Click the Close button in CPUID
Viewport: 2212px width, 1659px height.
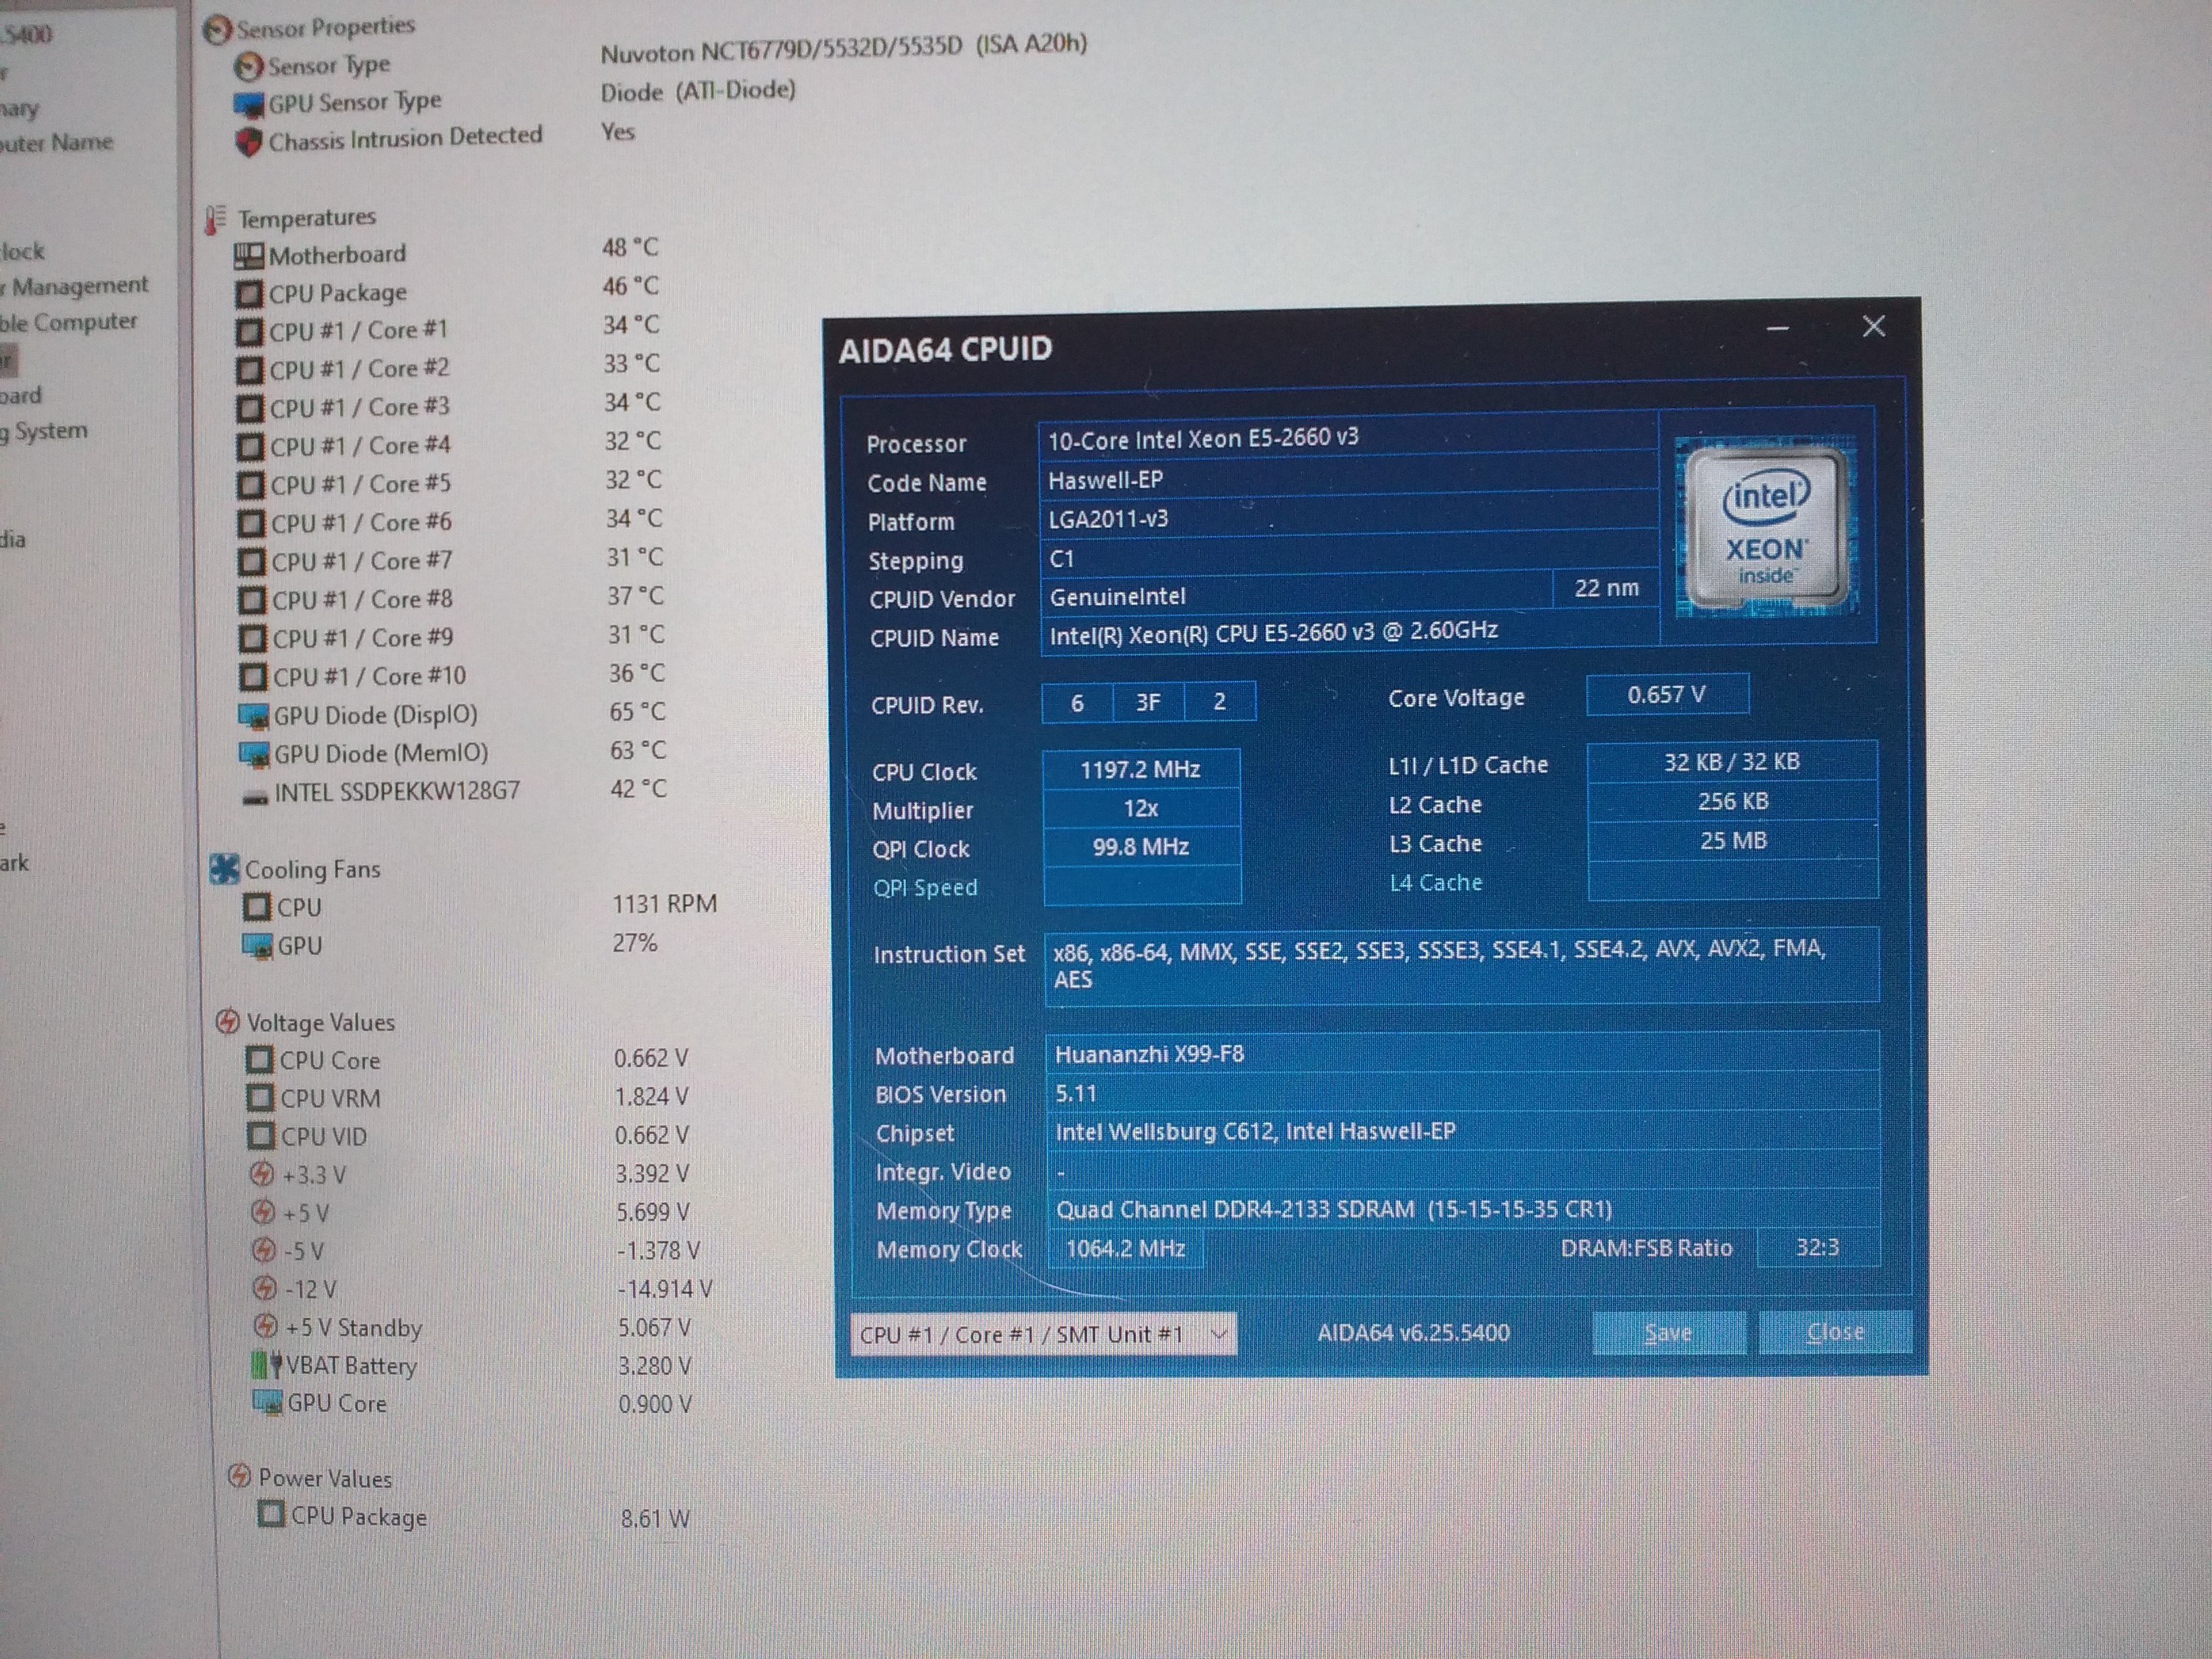1835,1332
